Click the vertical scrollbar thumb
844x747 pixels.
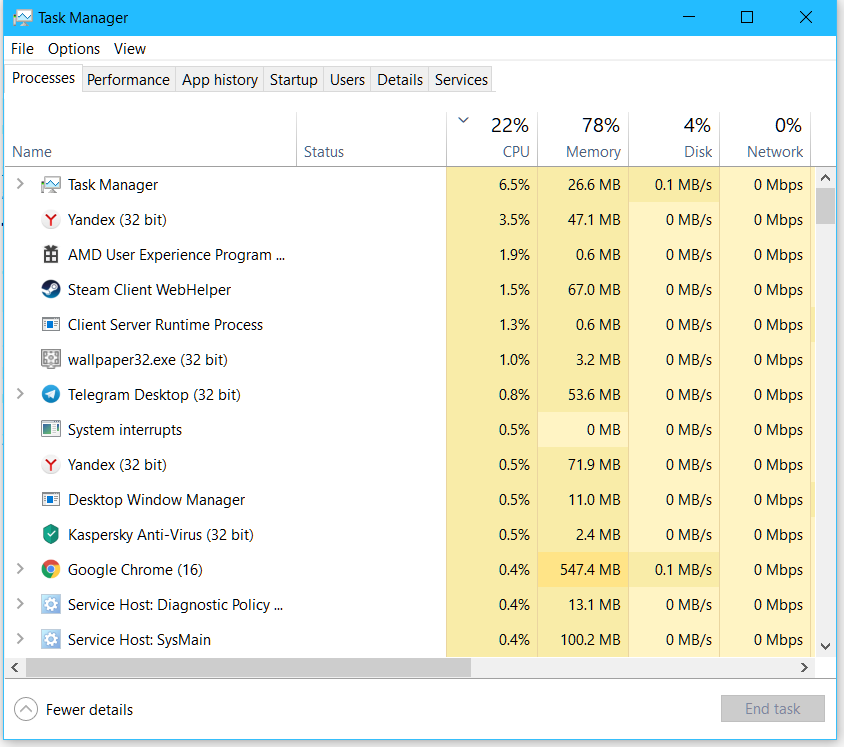coord(825,206)
